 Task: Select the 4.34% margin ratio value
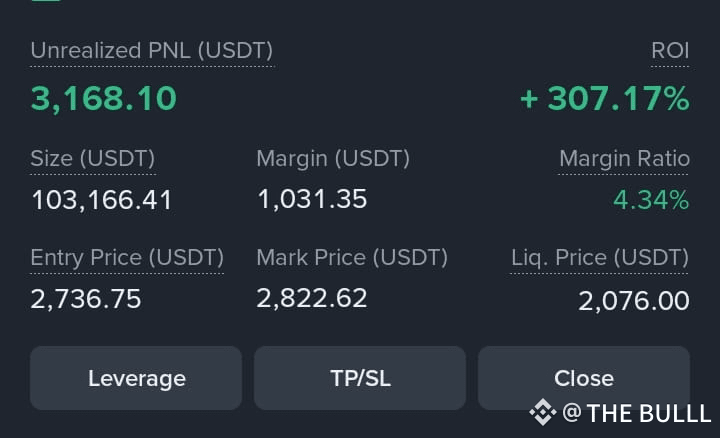click(651, 200)
